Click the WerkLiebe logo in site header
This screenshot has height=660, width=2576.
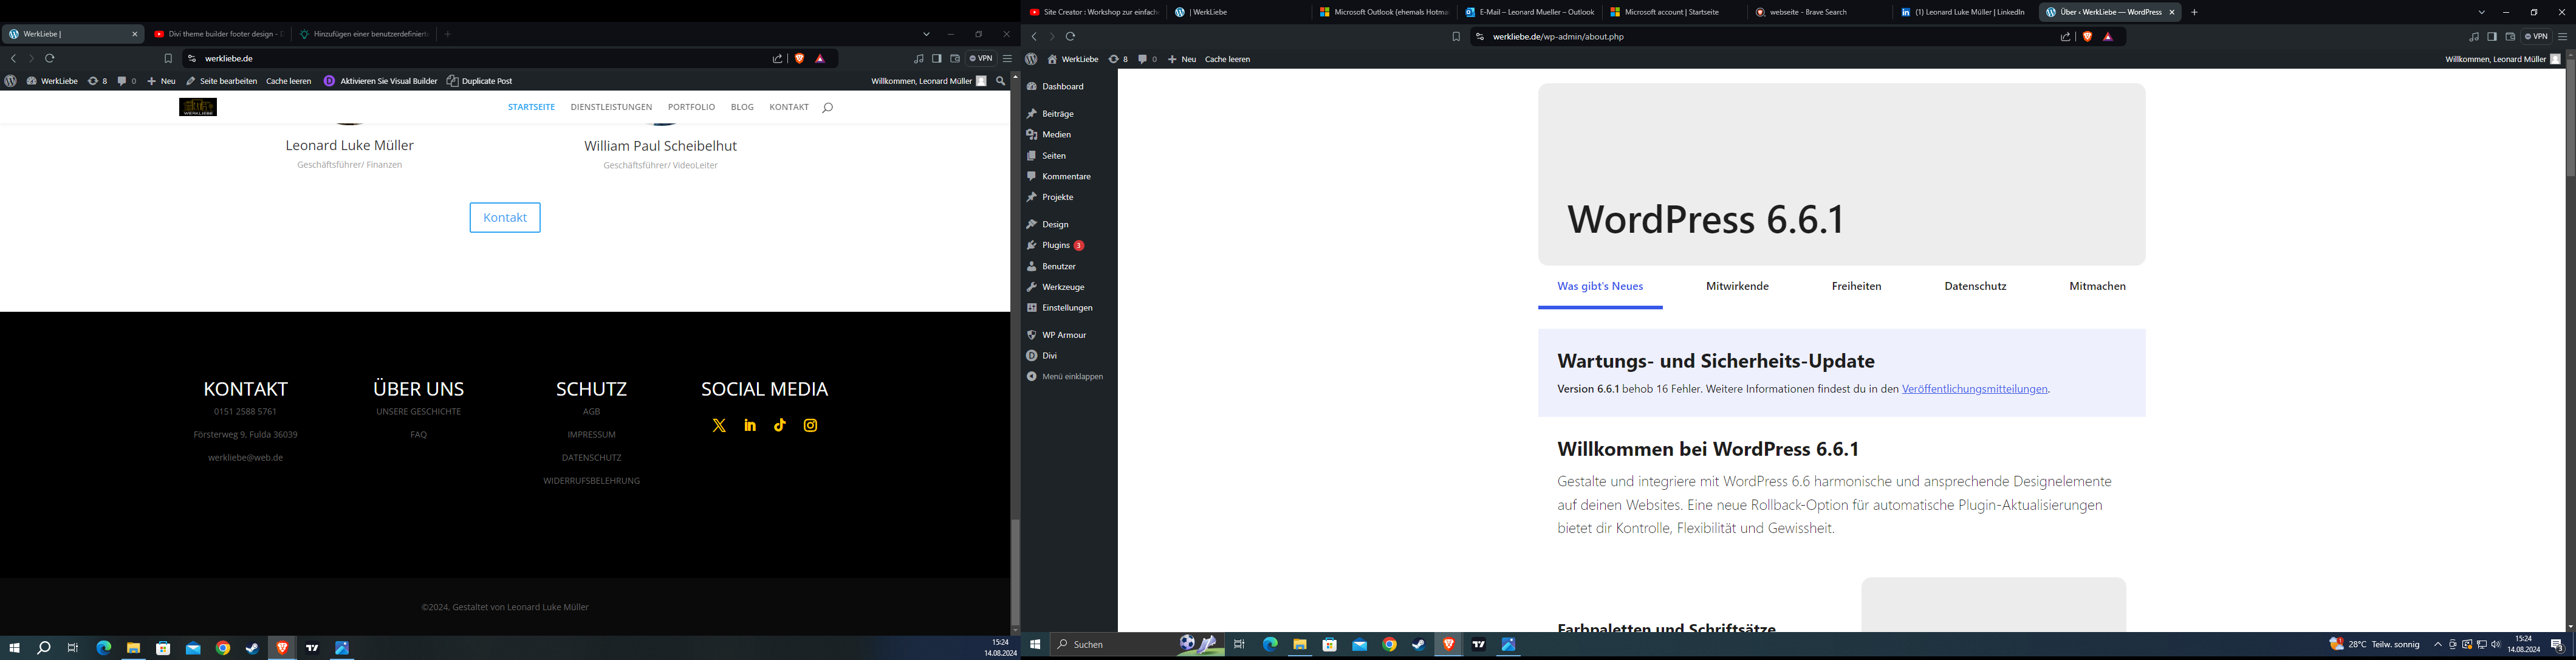click(198, 107)
